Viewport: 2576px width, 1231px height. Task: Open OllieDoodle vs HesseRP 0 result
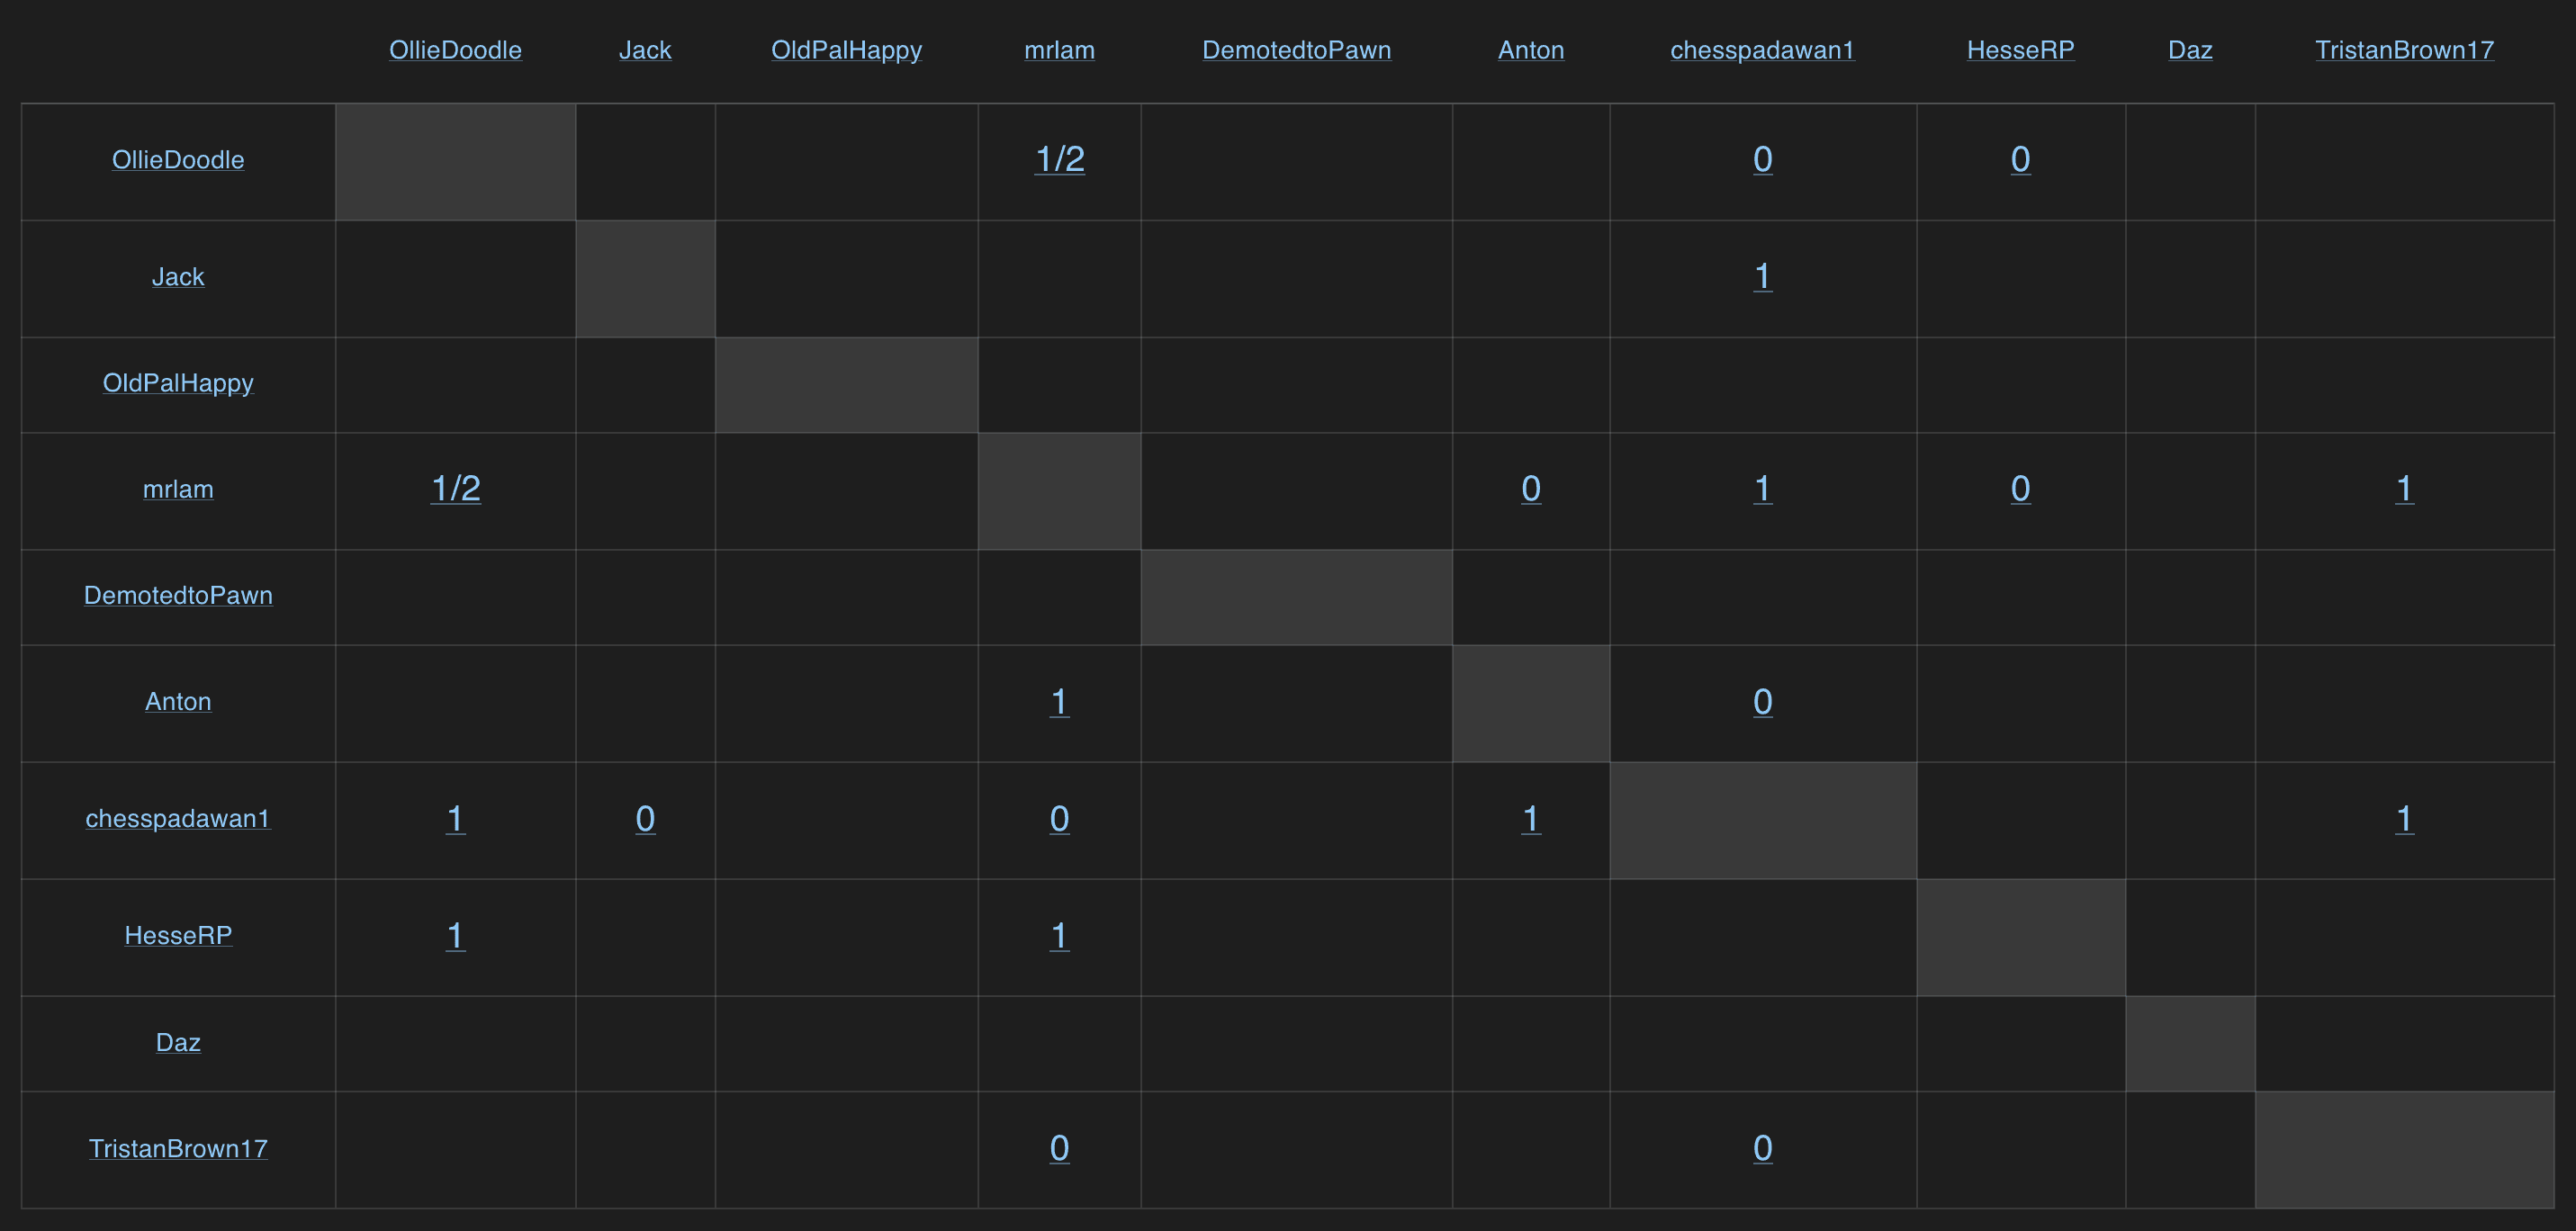(x=2020, y=159)
